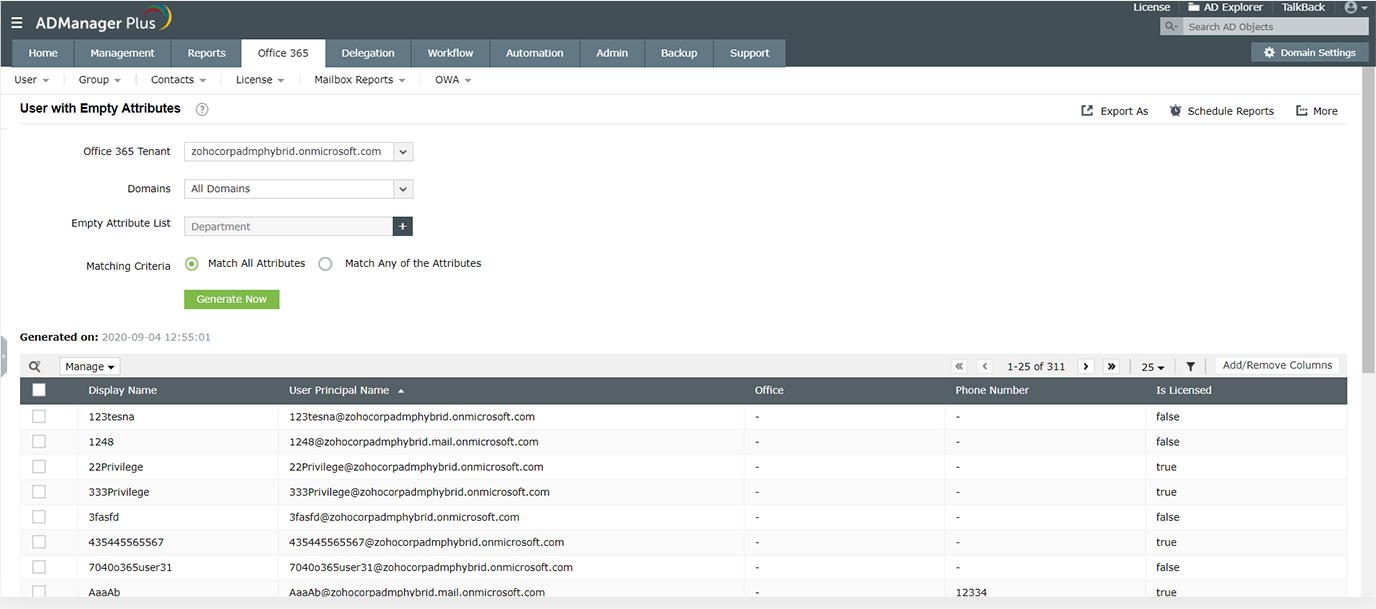This screenshot has width=1376, height=609.
Task: Click the search icon in the report toolbar
Action: pos(36,366)
